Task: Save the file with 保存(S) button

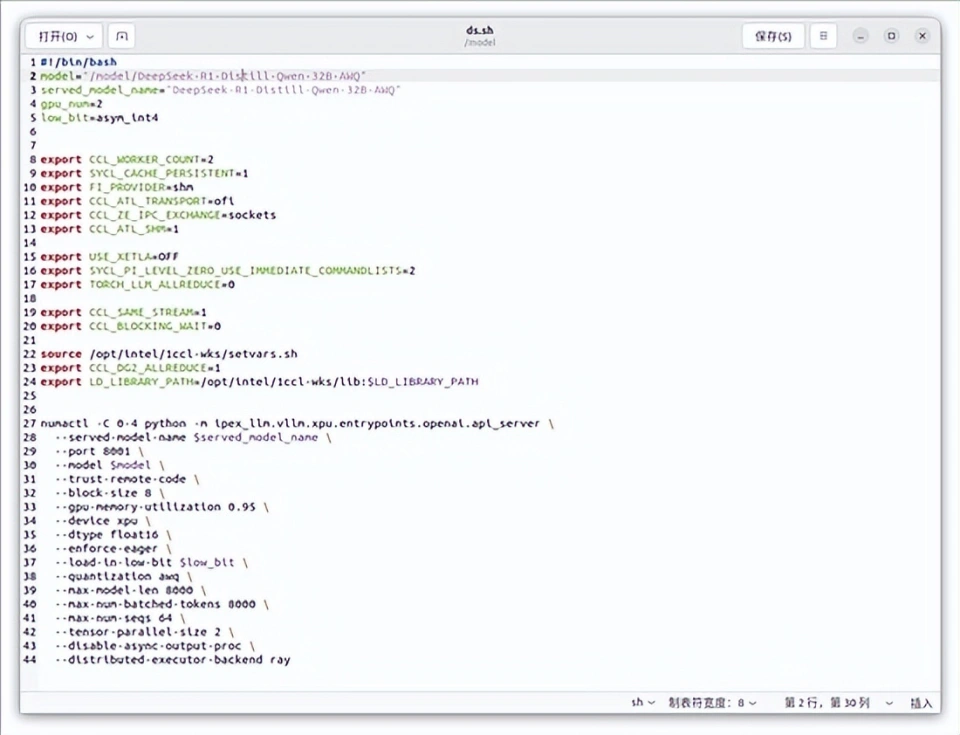Action: click(x=773, y=37)
